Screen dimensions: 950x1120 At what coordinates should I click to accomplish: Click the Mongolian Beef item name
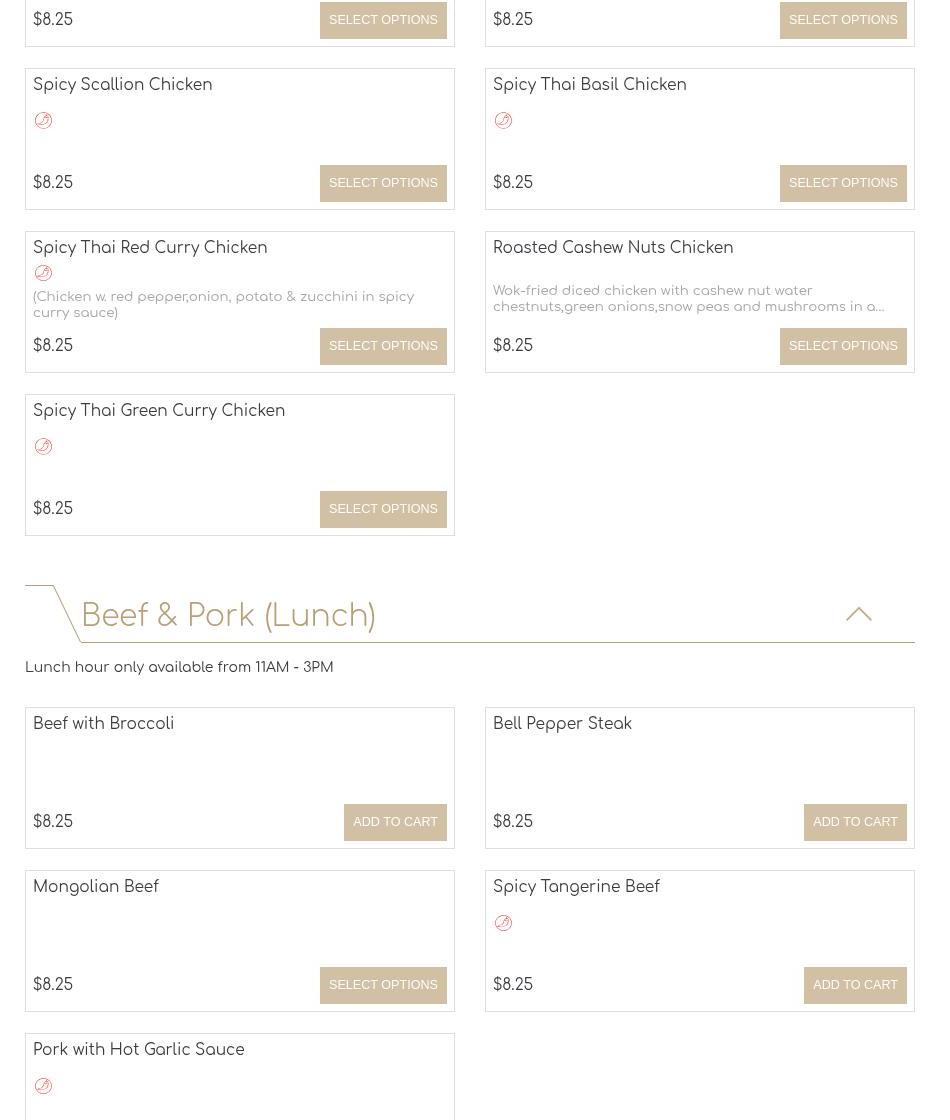point(96,887)
